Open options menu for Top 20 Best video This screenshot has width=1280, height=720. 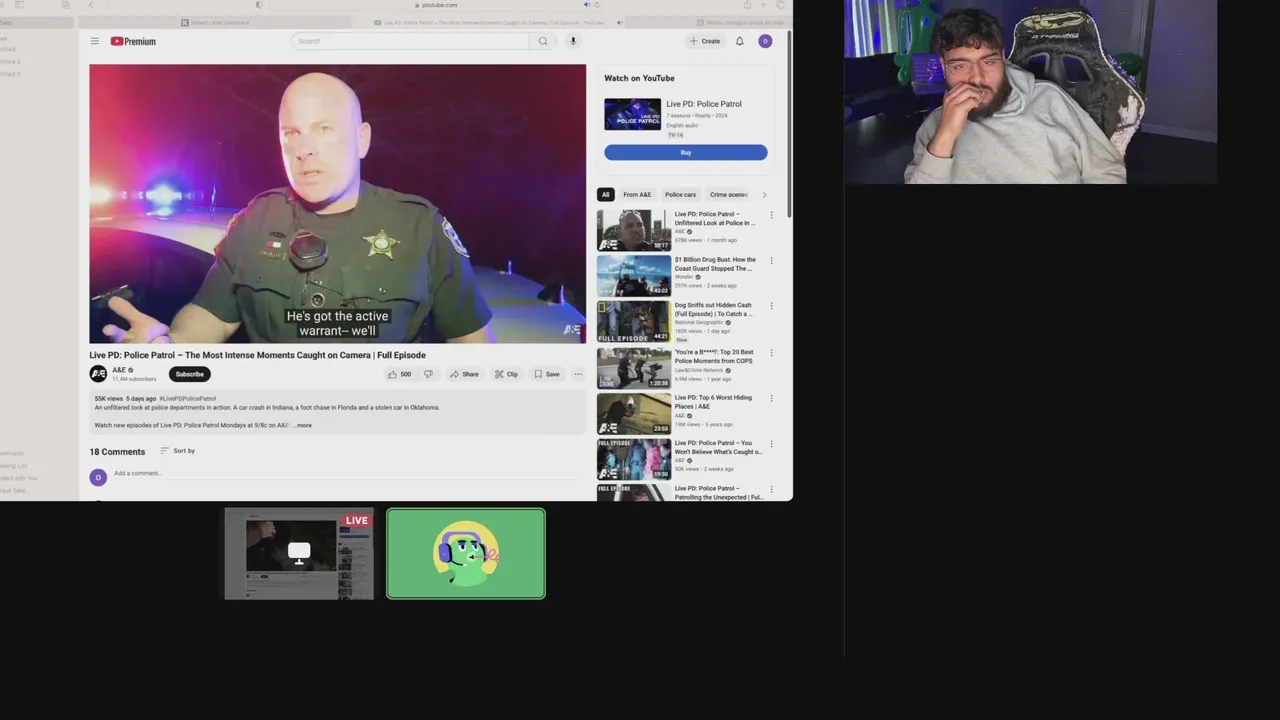pos(771,353)
